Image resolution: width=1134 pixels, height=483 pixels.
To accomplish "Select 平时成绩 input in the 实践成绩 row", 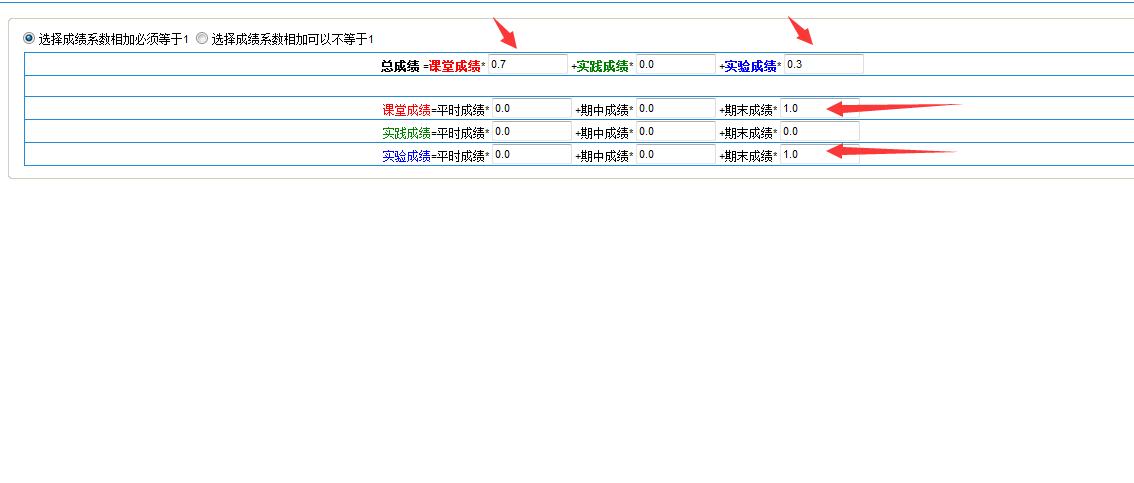I will (x=531, y=132).
